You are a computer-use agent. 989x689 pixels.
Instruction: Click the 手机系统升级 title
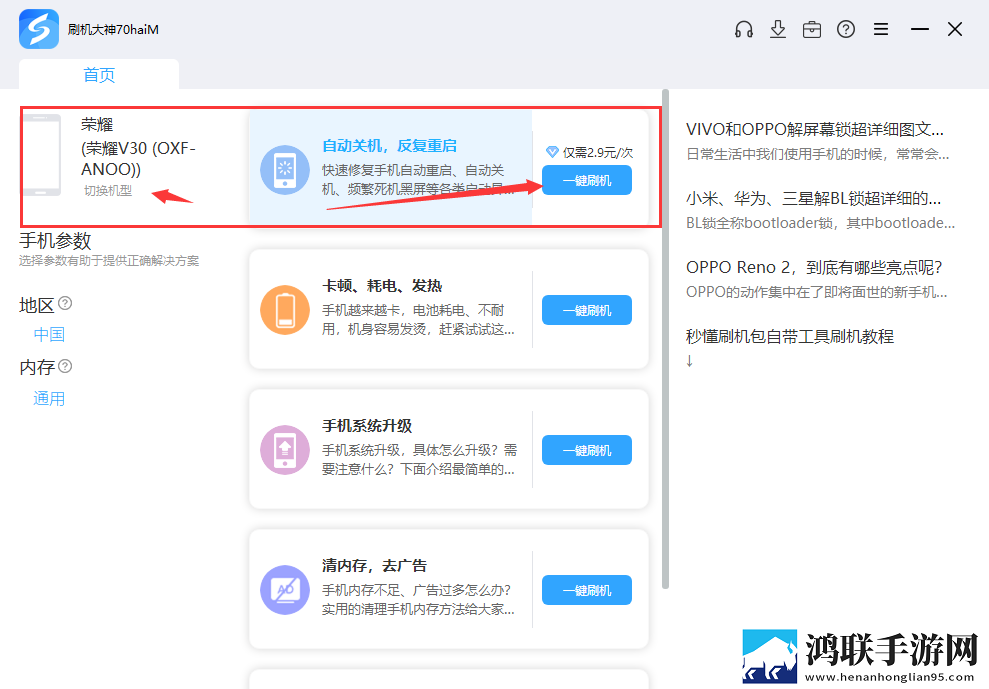click(x=367, y=426)
